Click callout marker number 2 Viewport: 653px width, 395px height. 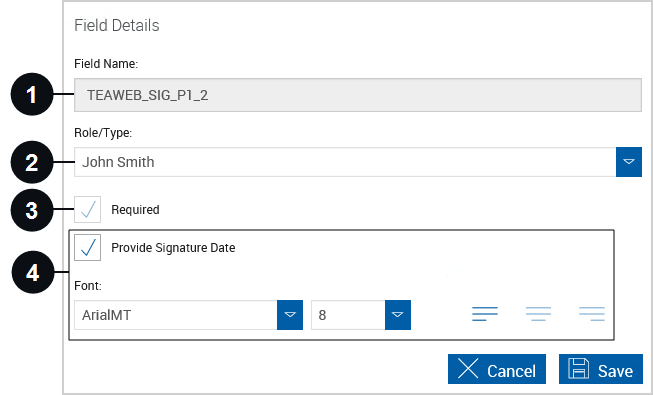point(32,162)
